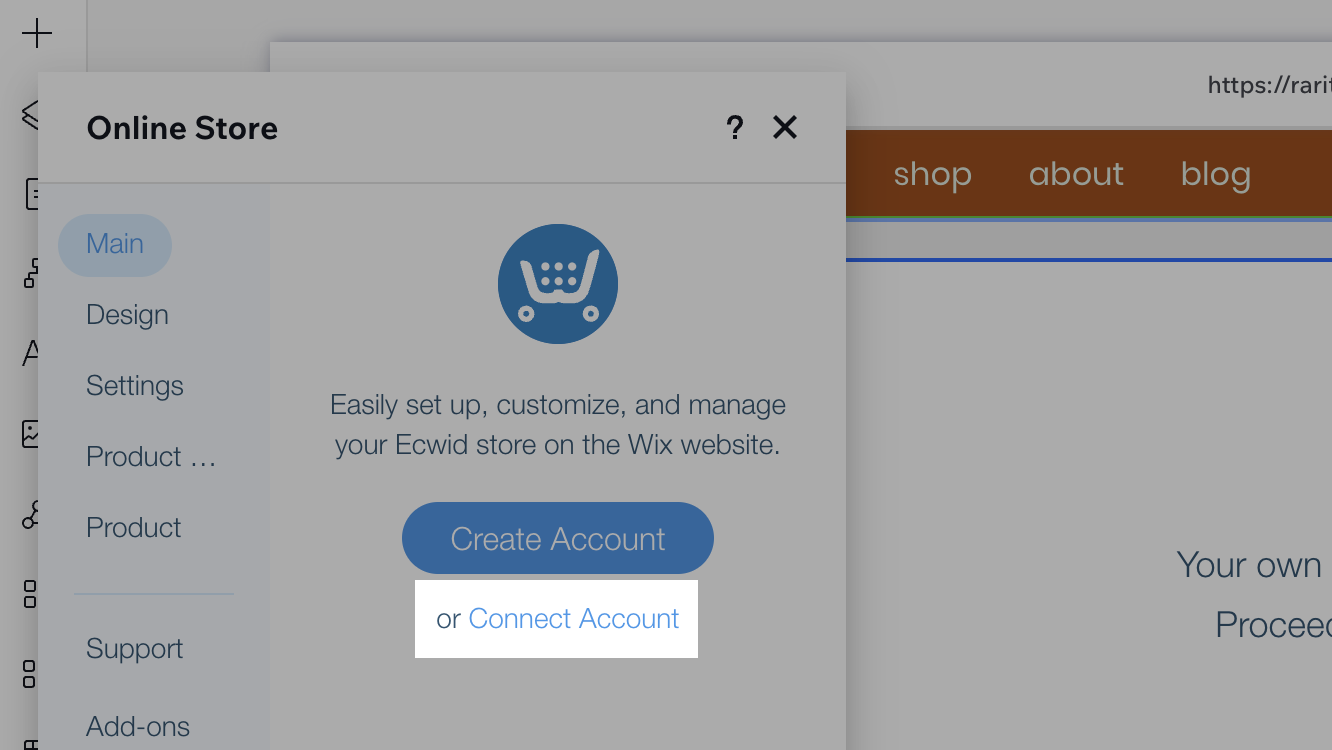Click the site URL starting with https://rari
Image resolution: width=1332 pixels, height=750 pixels.
(x=1268, y=86)
